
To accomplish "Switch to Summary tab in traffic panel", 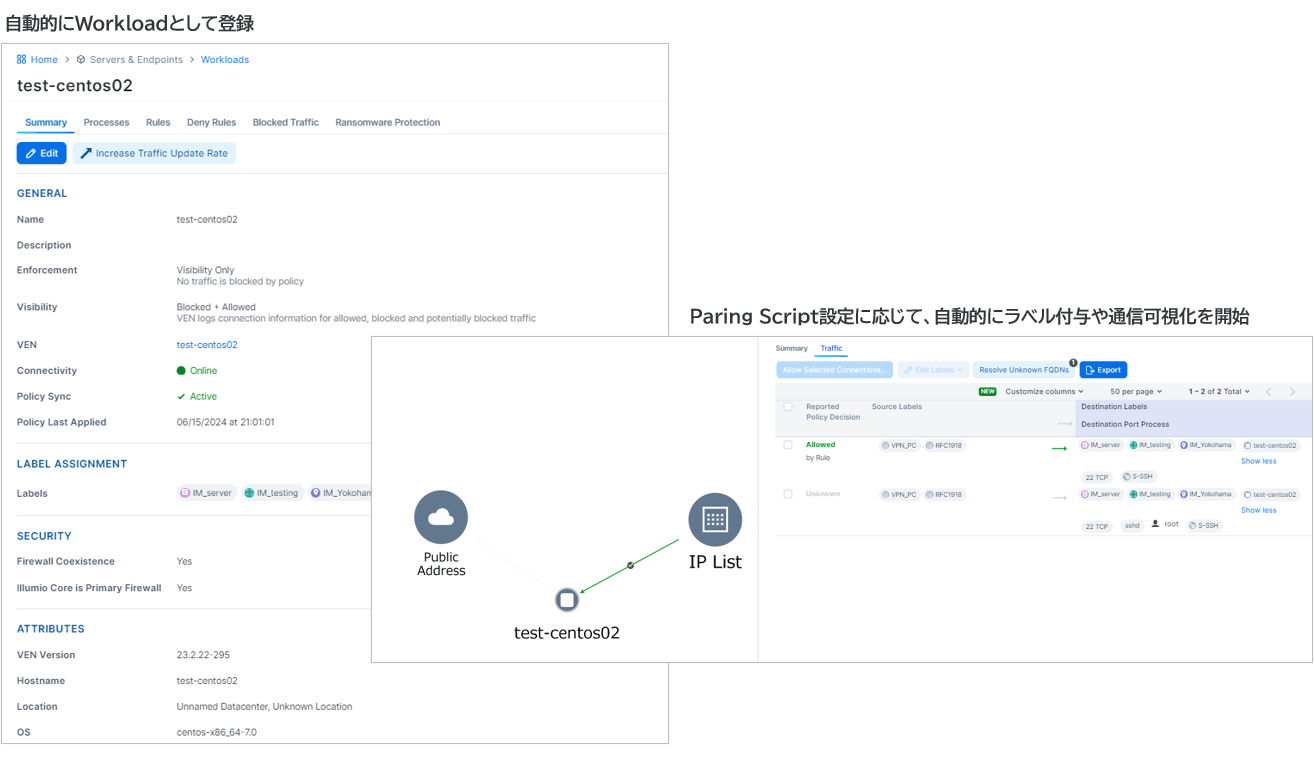I will click(x=791, y=349).
